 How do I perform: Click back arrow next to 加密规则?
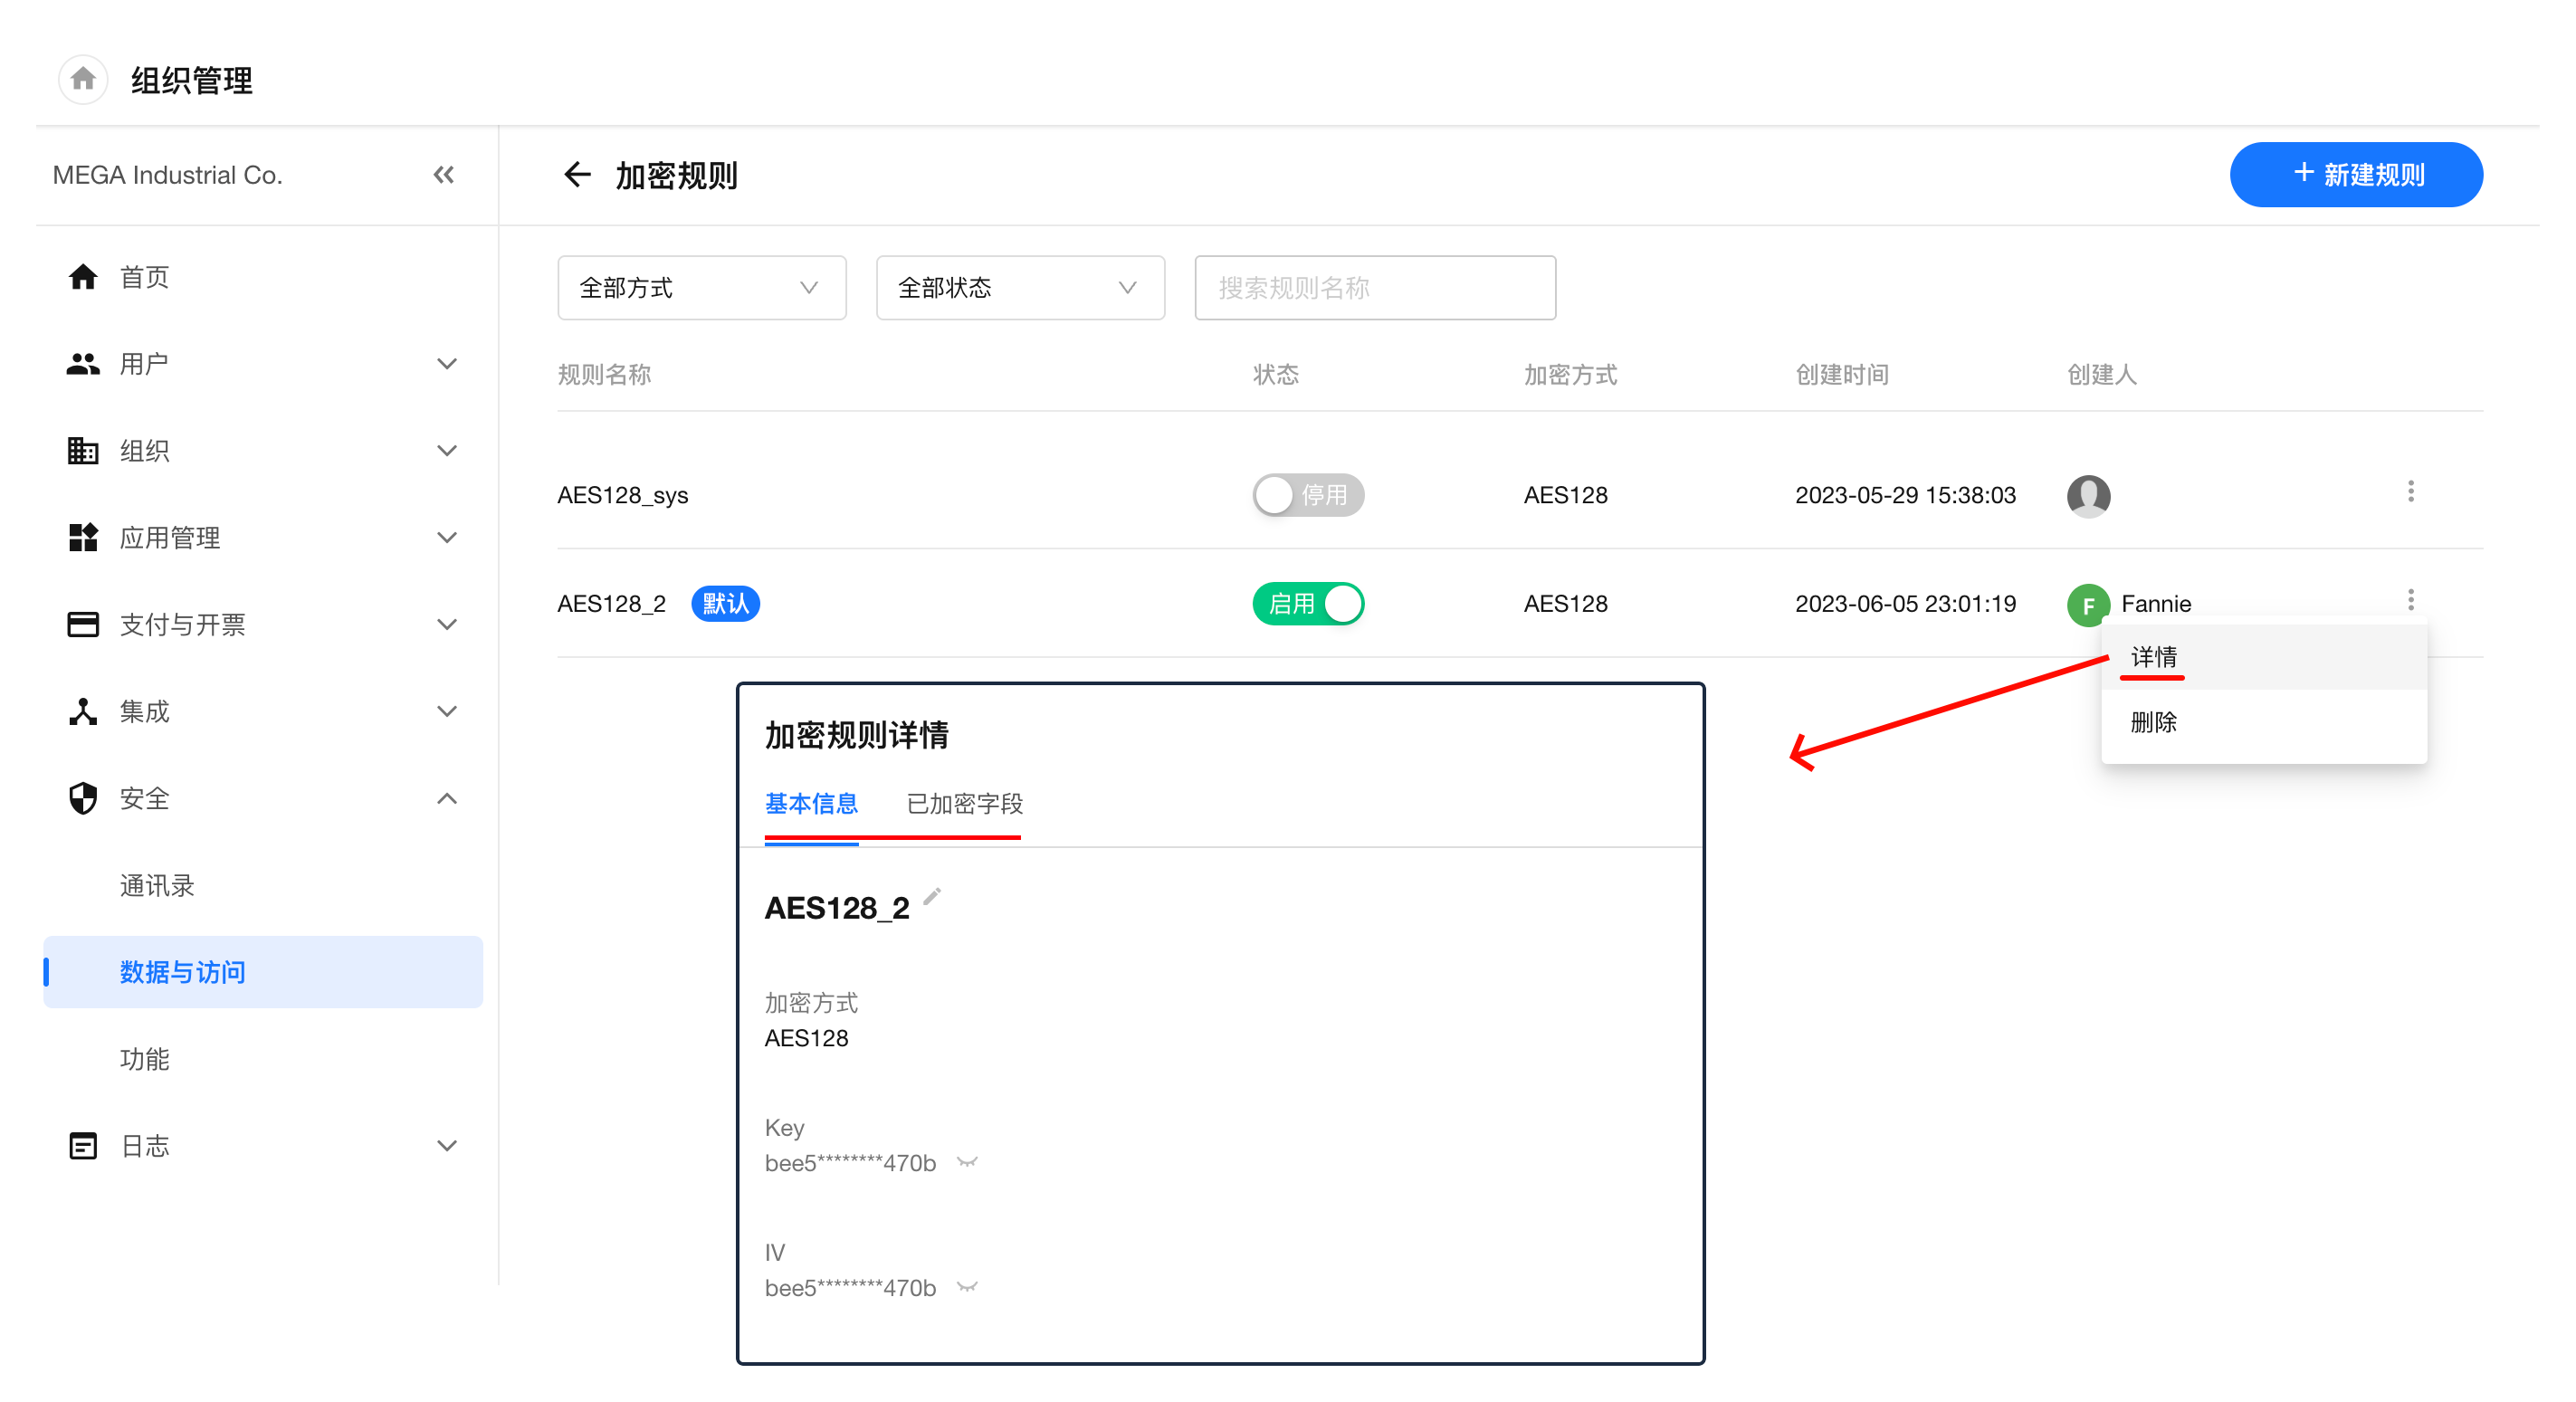click(577, 175)
